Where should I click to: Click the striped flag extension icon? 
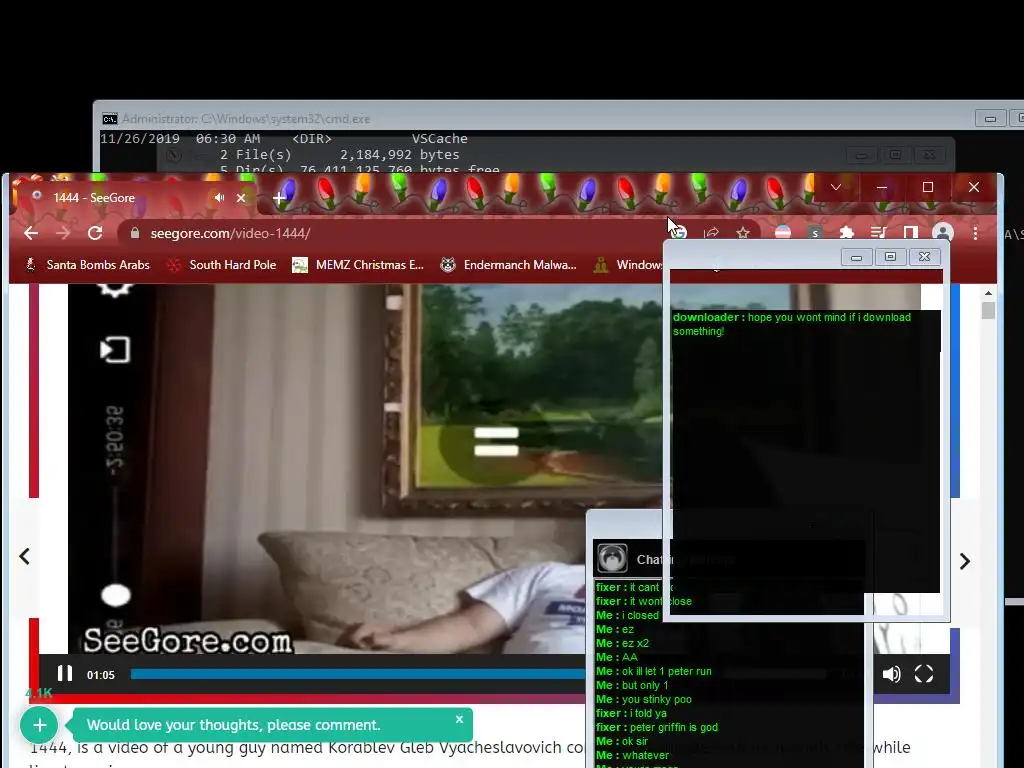point(783,232)
